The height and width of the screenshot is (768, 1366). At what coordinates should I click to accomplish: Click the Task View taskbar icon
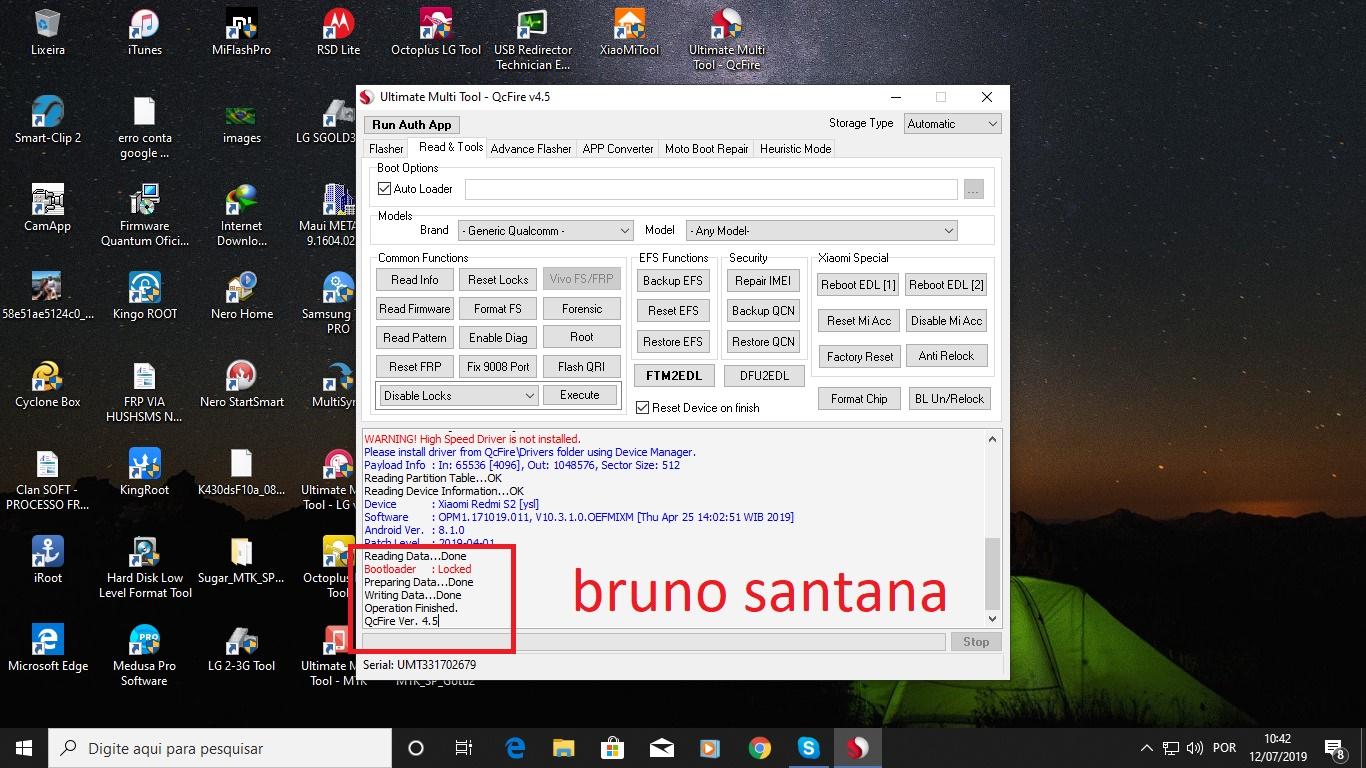pos(463,748)
